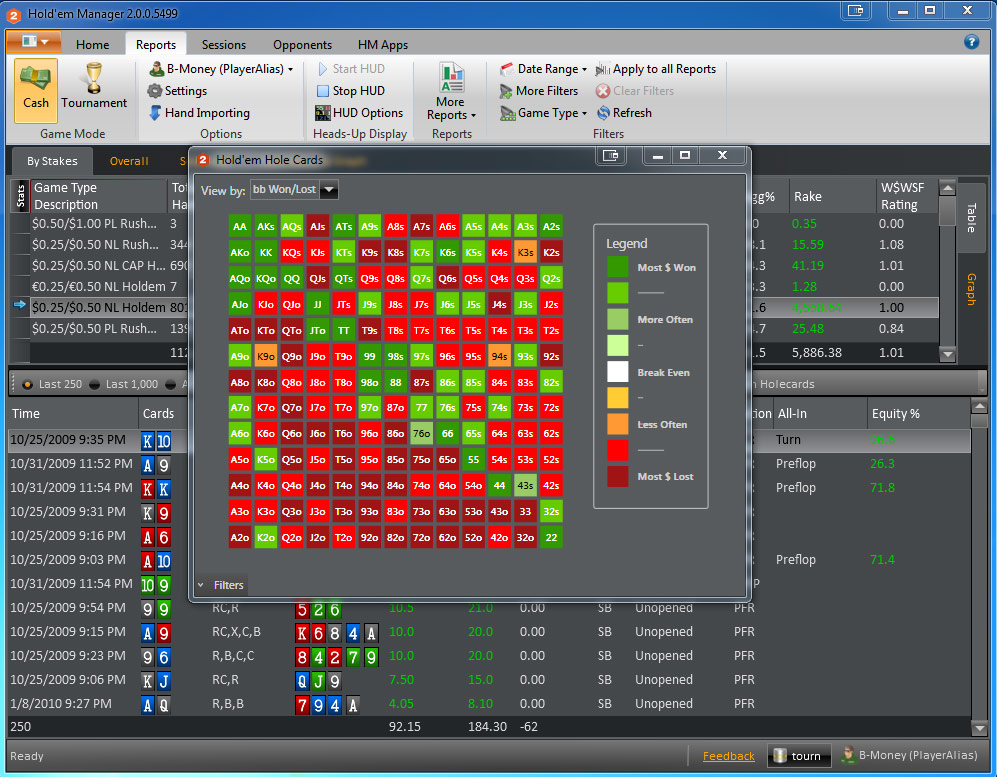Click the 76o light green hand cell
997x777 pixels.
tap(421, 434)
